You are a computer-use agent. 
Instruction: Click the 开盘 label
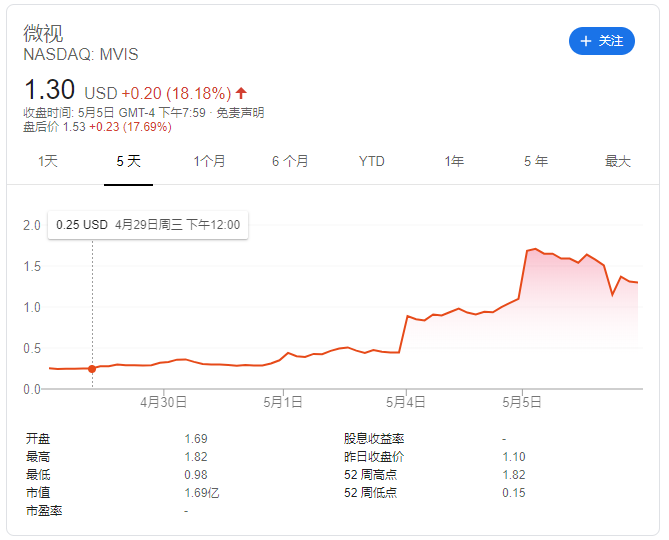pos(38,438)
